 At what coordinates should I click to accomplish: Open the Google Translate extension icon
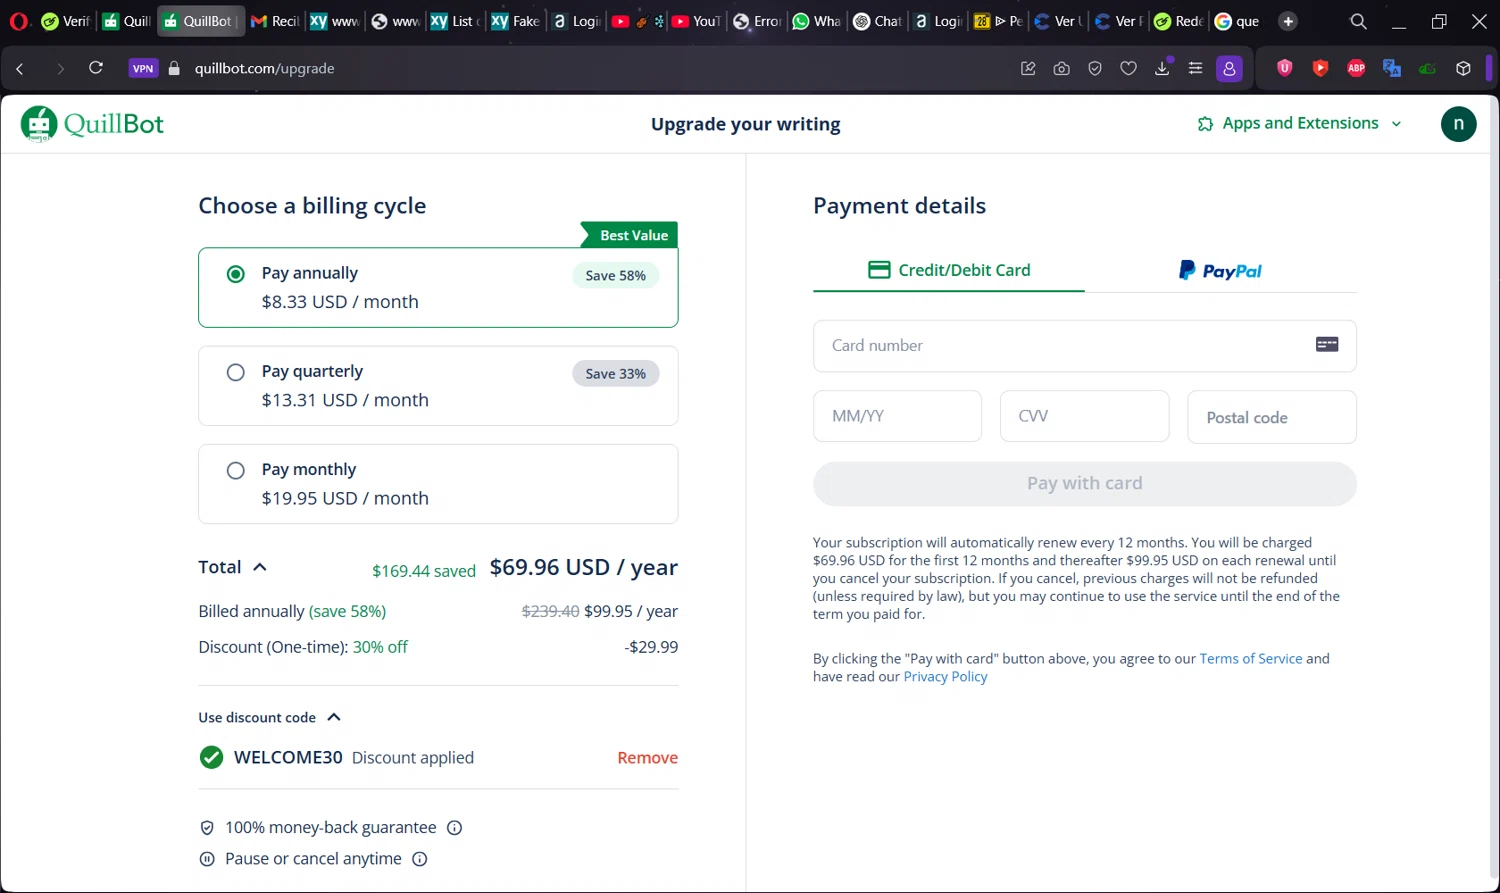[x=1391, y=68]
